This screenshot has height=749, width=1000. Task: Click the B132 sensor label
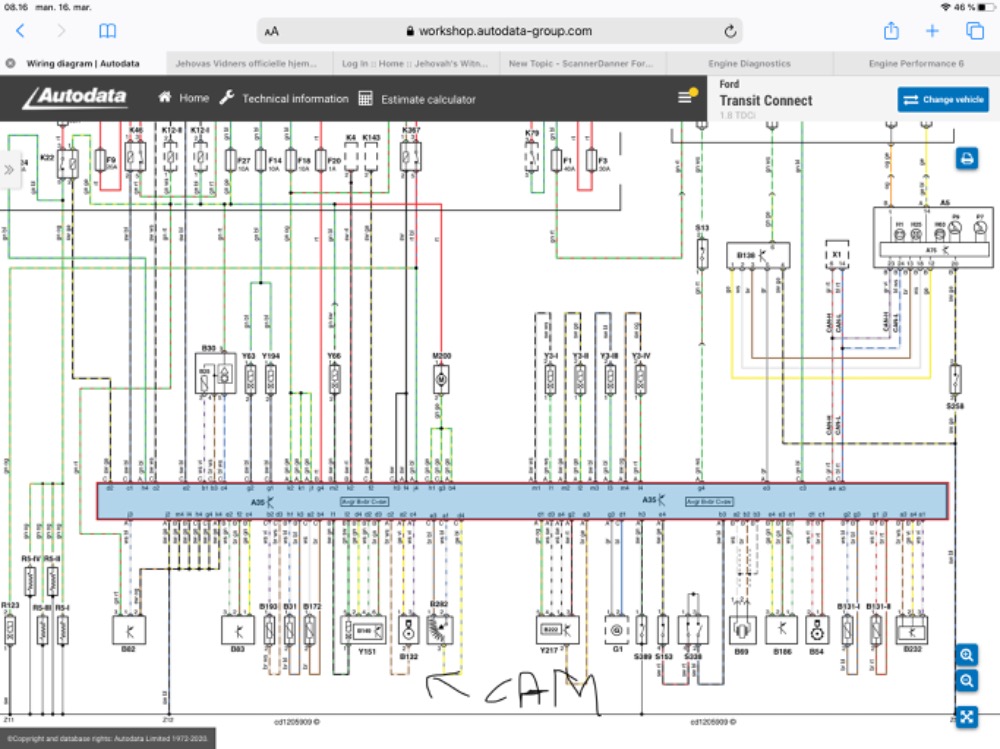point(409,655)
